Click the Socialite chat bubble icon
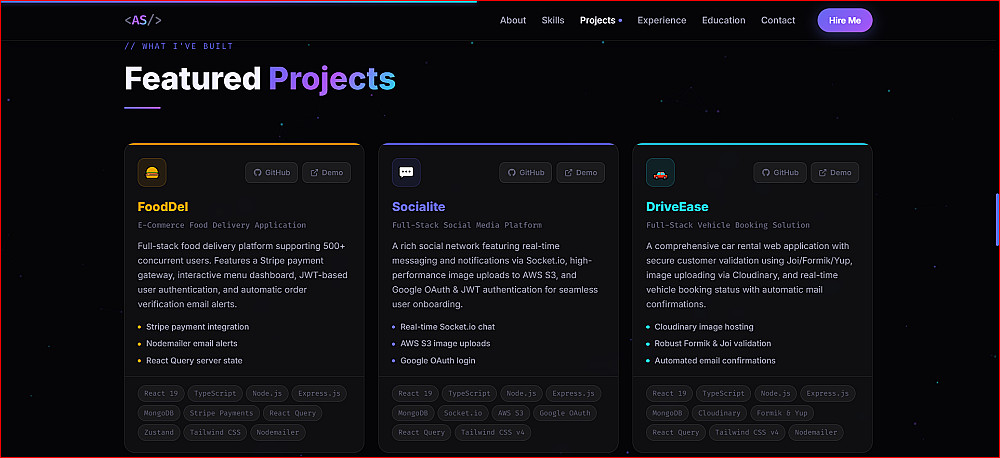 [406, 172]
